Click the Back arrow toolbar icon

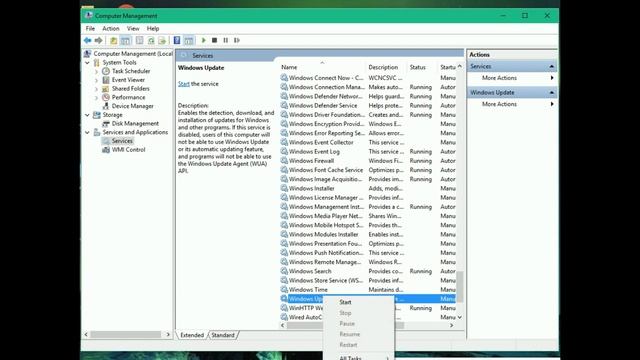(87, 40)
